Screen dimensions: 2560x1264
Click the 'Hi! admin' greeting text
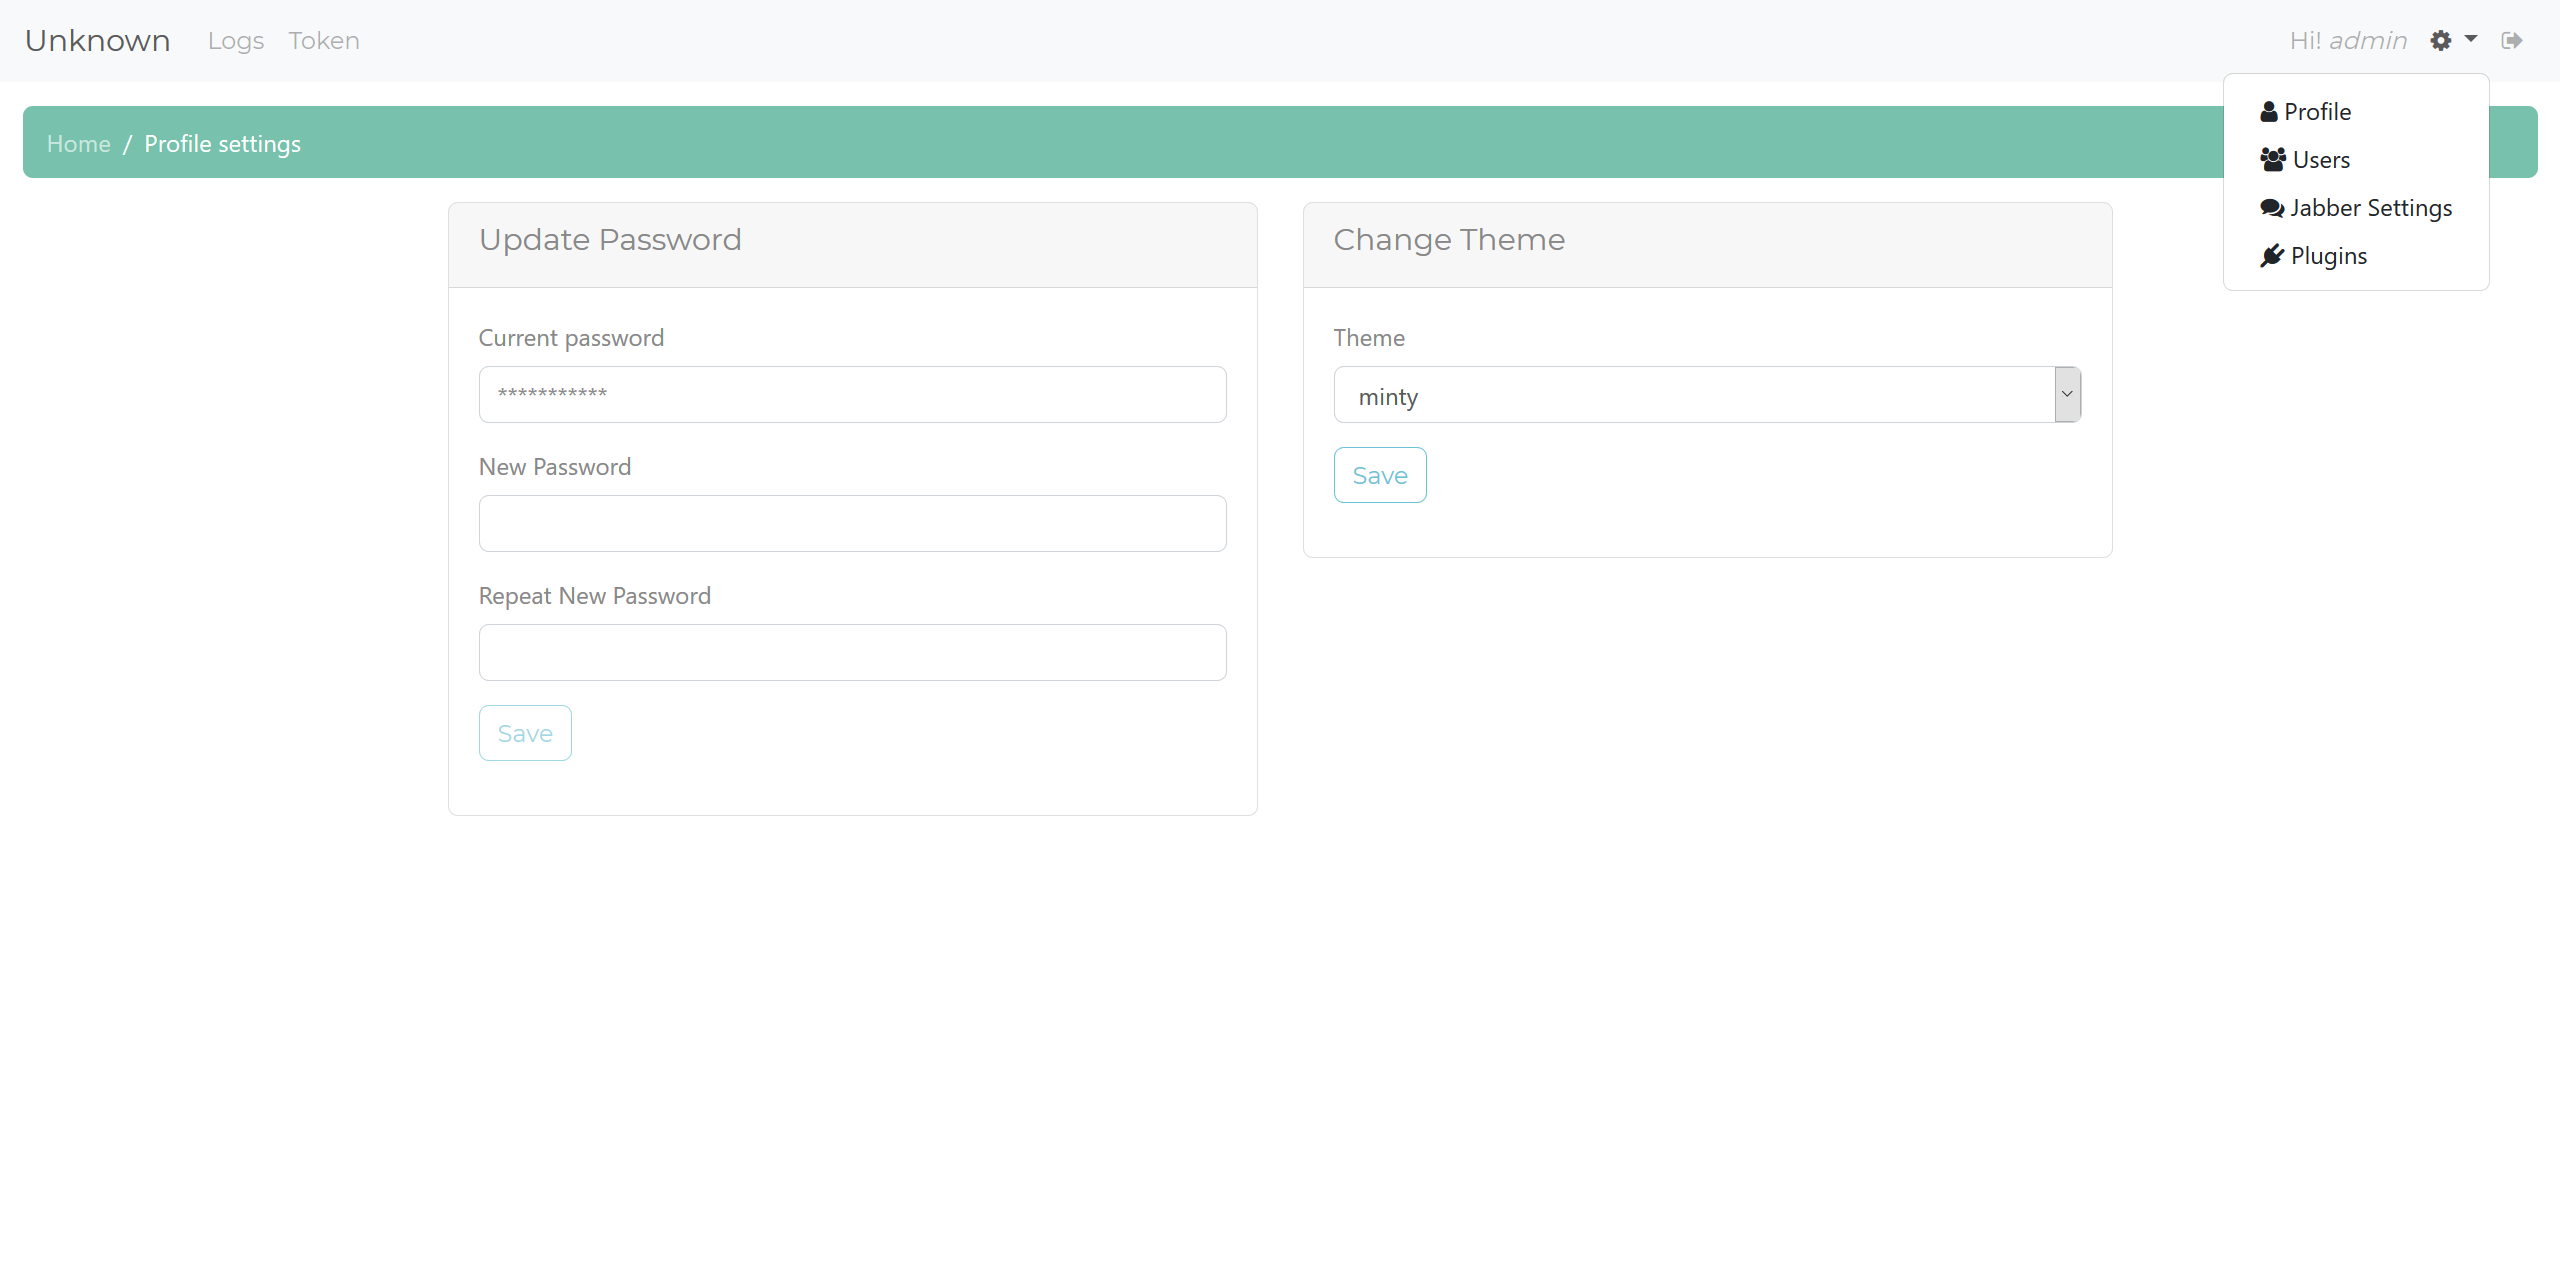tap(2348, 41)
